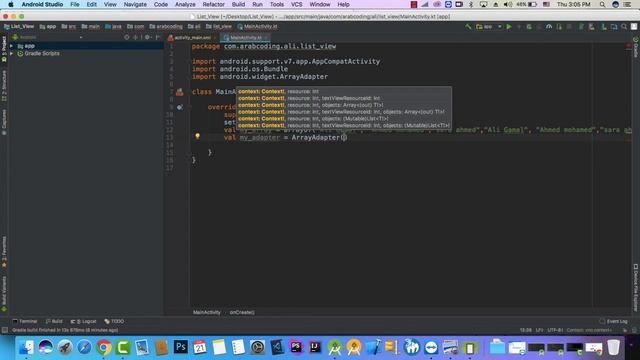Screen dimensions: 640x360
Task: Place cursor inside ArrayAdapter parentheses
Action: 344,138
